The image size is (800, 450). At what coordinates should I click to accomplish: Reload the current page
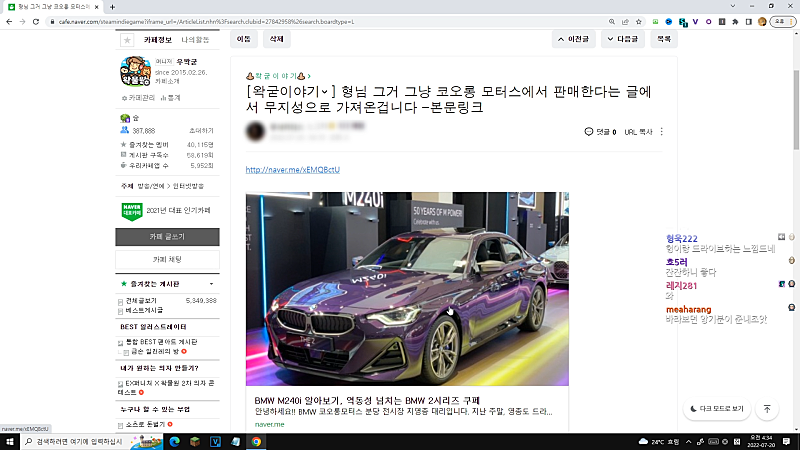coord(36,22)
